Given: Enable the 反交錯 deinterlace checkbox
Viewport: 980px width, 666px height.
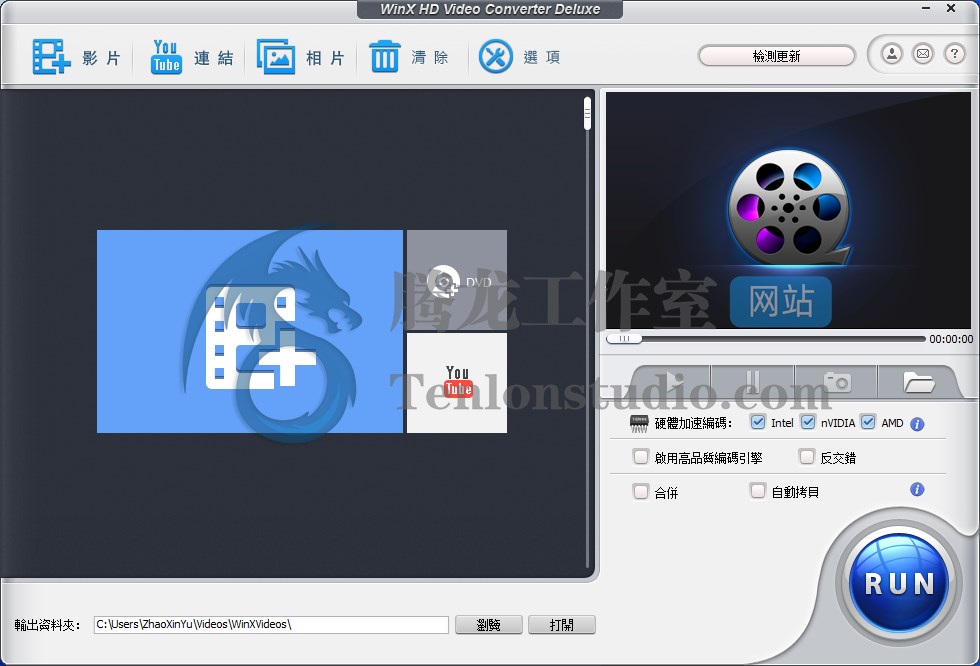Looking at the screenshot, I should (807, 457).
